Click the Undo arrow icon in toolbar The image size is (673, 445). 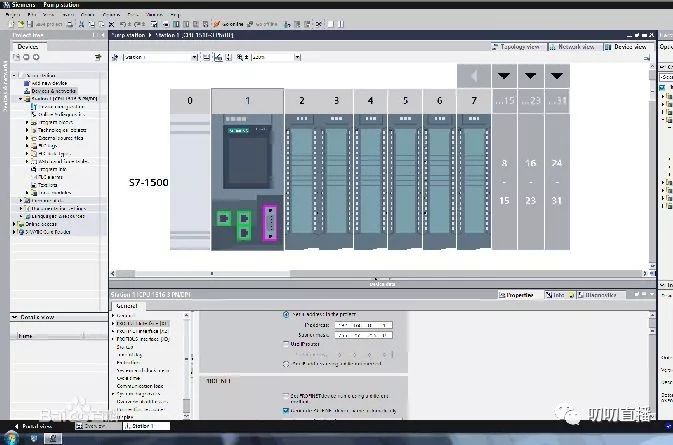click(124, 24)
